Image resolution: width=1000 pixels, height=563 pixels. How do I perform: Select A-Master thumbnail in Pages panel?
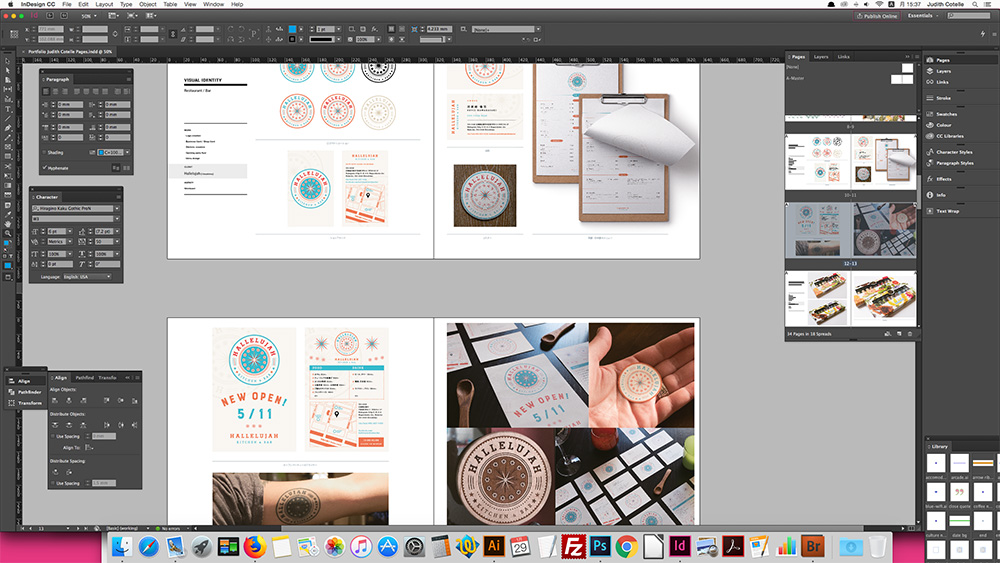tap(902, 79)
